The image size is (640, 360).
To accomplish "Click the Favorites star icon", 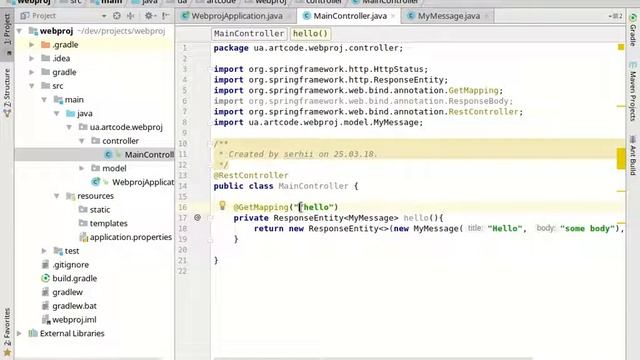I will pyautogui.click(x=7, y=353).
